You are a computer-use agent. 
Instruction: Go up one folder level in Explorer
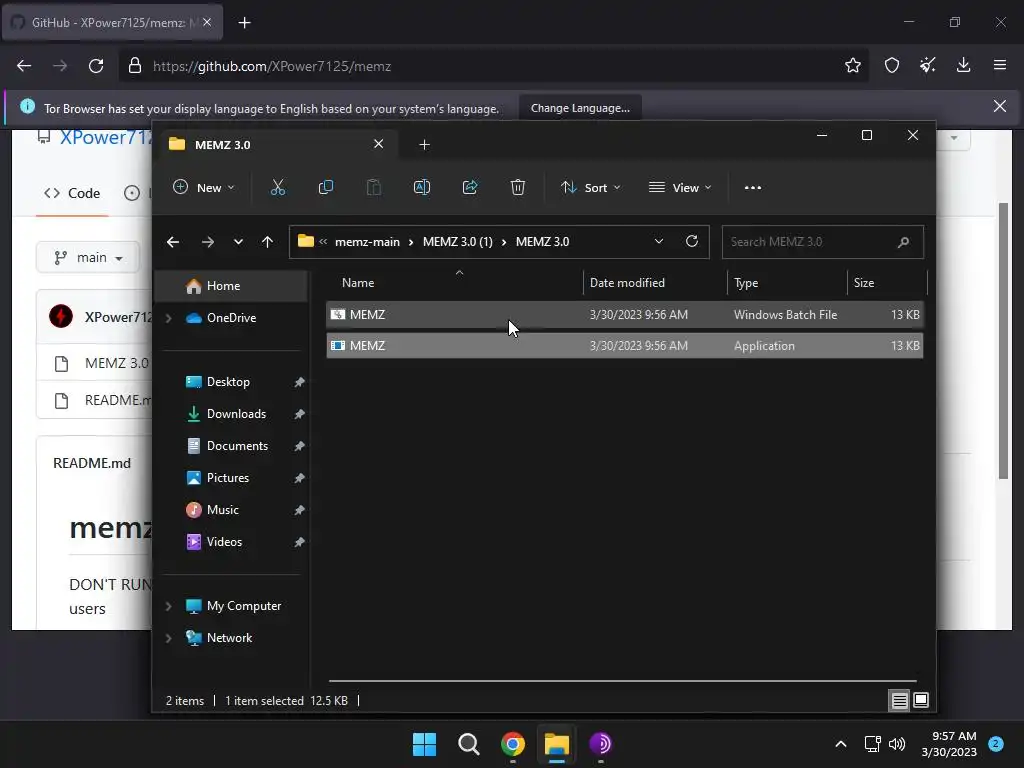click(267, 242)
